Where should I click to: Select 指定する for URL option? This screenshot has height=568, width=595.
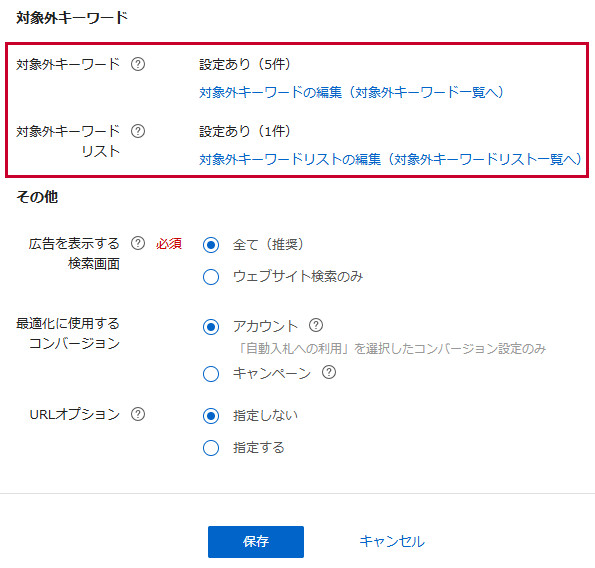click(x=211, y=448)
